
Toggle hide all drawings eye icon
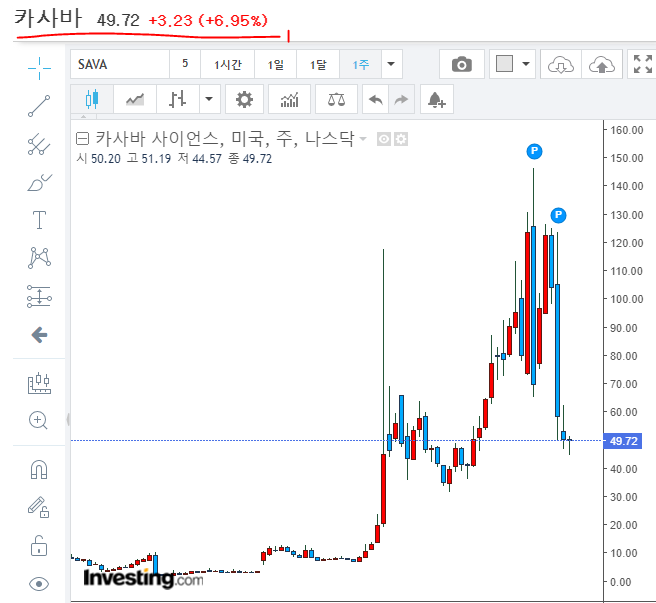tap(39, 584)
